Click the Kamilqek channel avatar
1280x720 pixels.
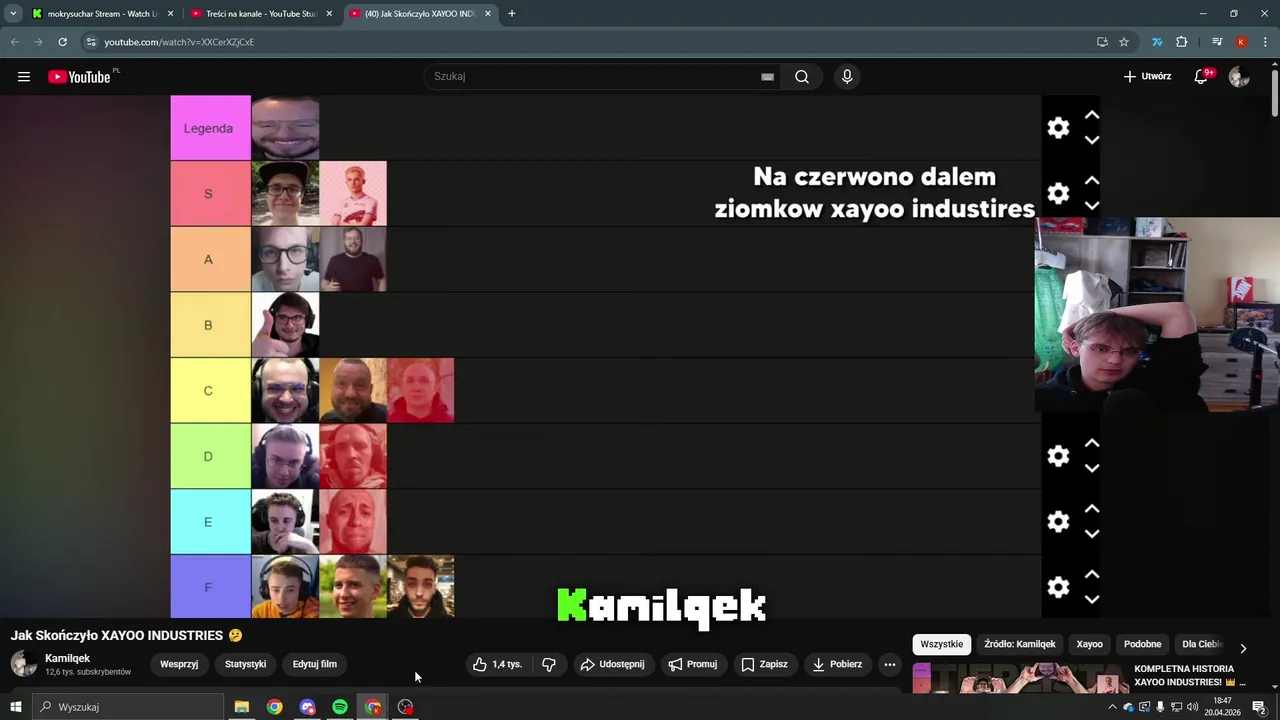pos(24,663)
